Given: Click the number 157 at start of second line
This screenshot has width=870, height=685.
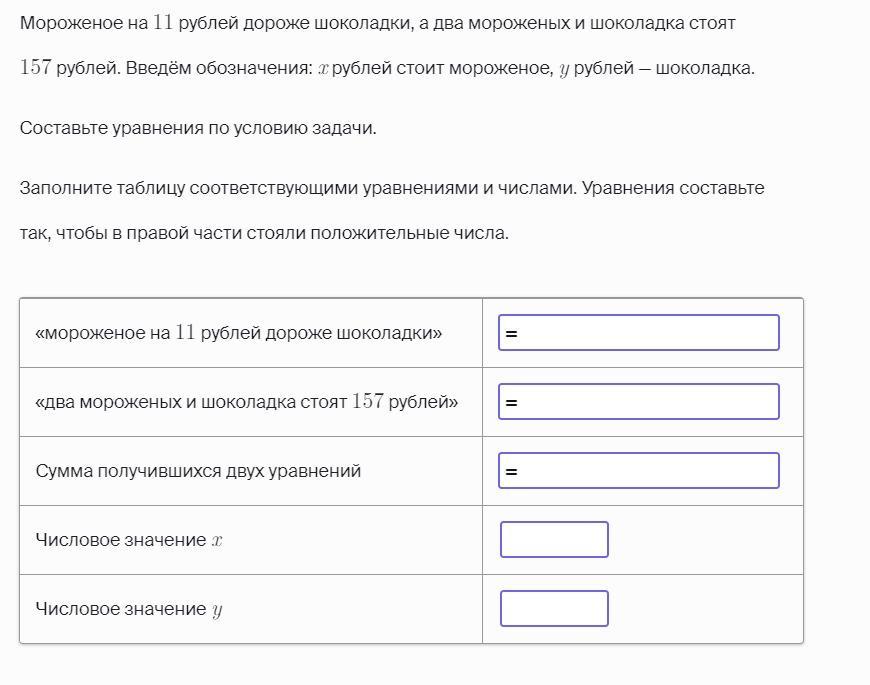Looking at the screenshot, I should click(x=36, y=68).
